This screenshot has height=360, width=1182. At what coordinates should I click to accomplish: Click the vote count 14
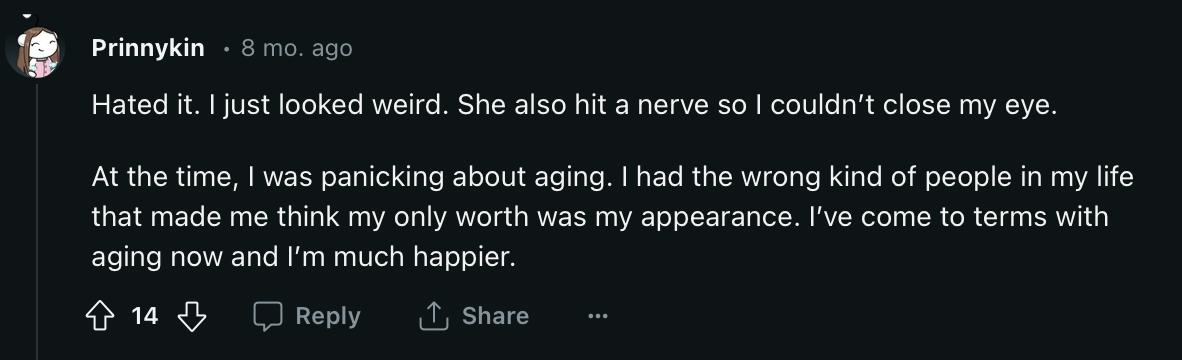tap(145, 316)
